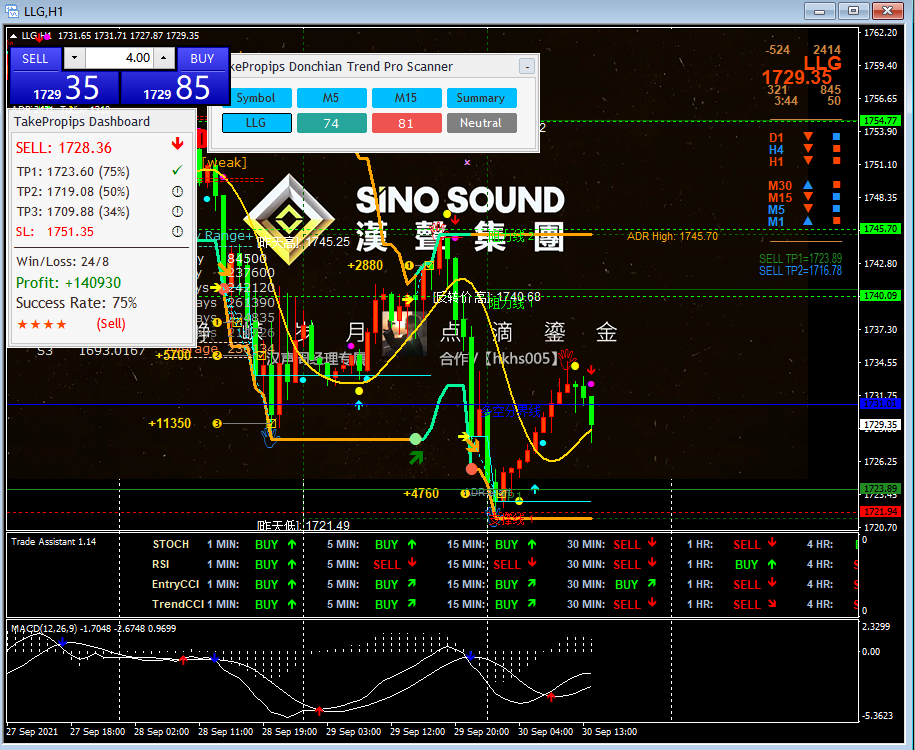This screenshot has width=915, height=750.
Task: Click the M15 down triangle trend indicator
Action: pos(808,197)
